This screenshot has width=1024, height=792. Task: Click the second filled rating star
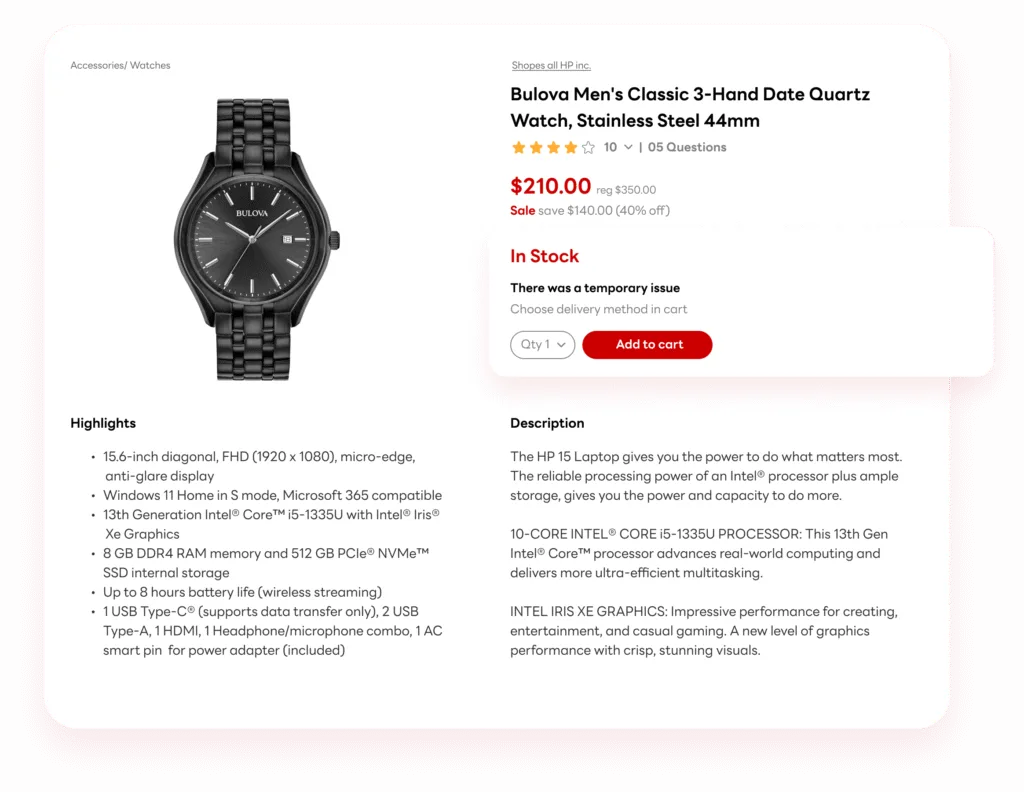536,148
